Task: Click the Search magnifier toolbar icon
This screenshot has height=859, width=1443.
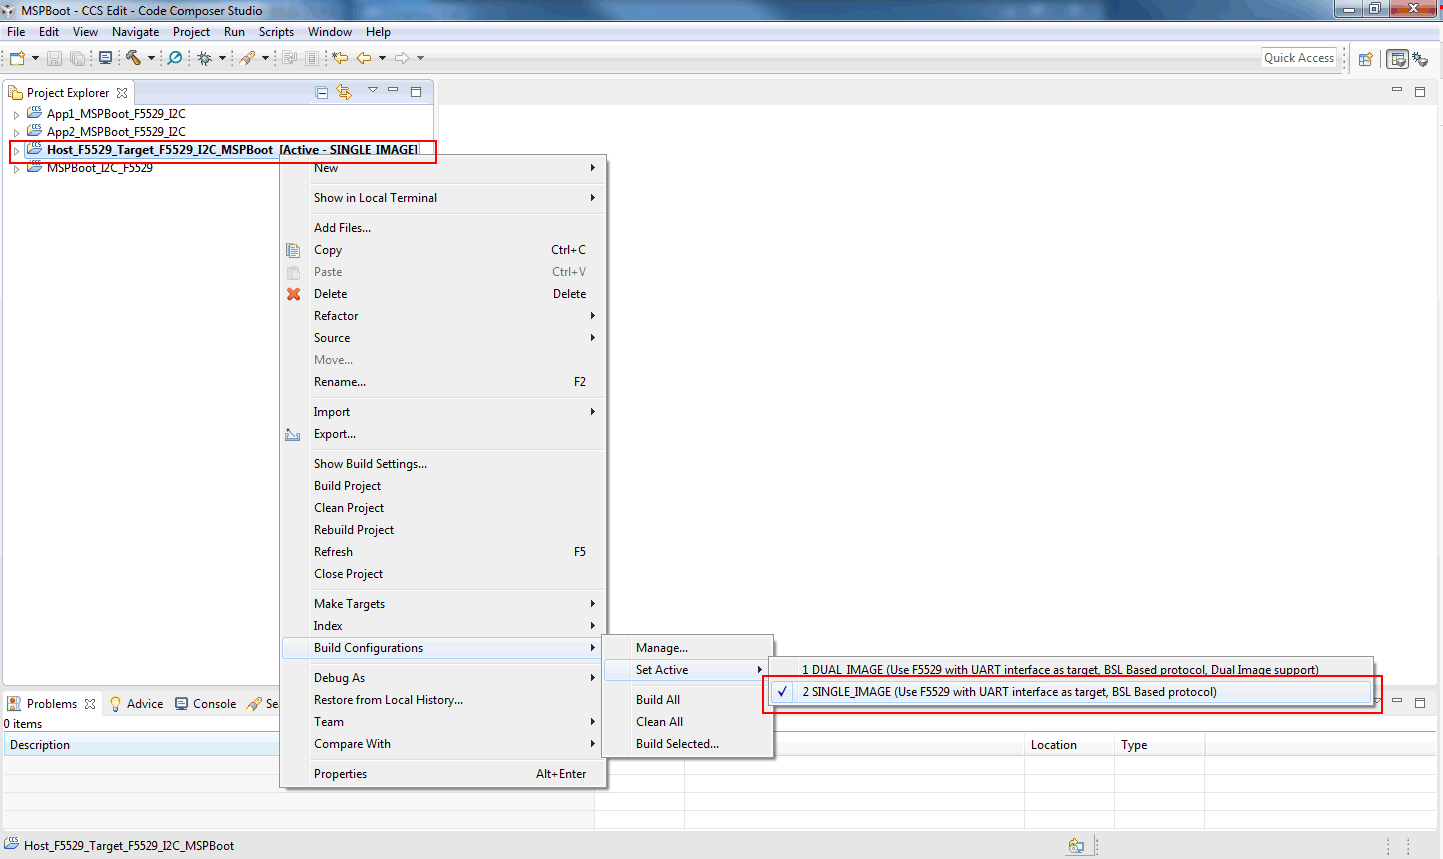Action: point(175,58)
